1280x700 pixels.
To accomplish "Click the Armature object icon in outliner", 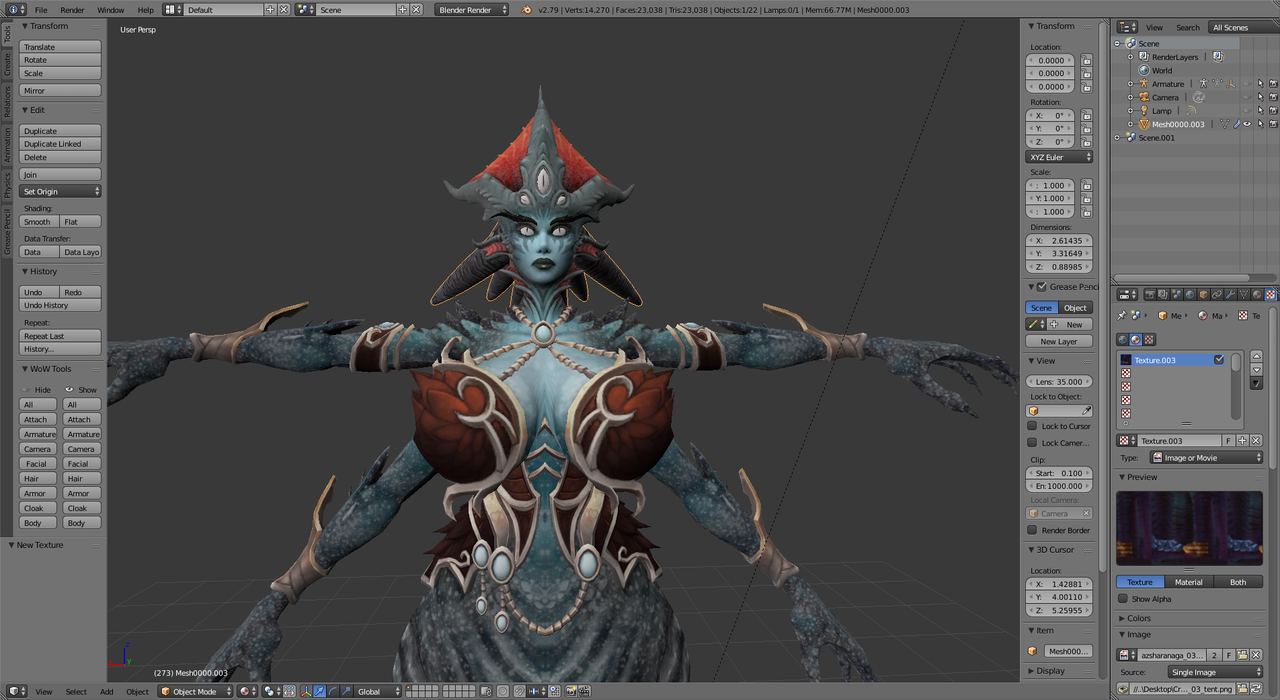I will [1144, 84].
